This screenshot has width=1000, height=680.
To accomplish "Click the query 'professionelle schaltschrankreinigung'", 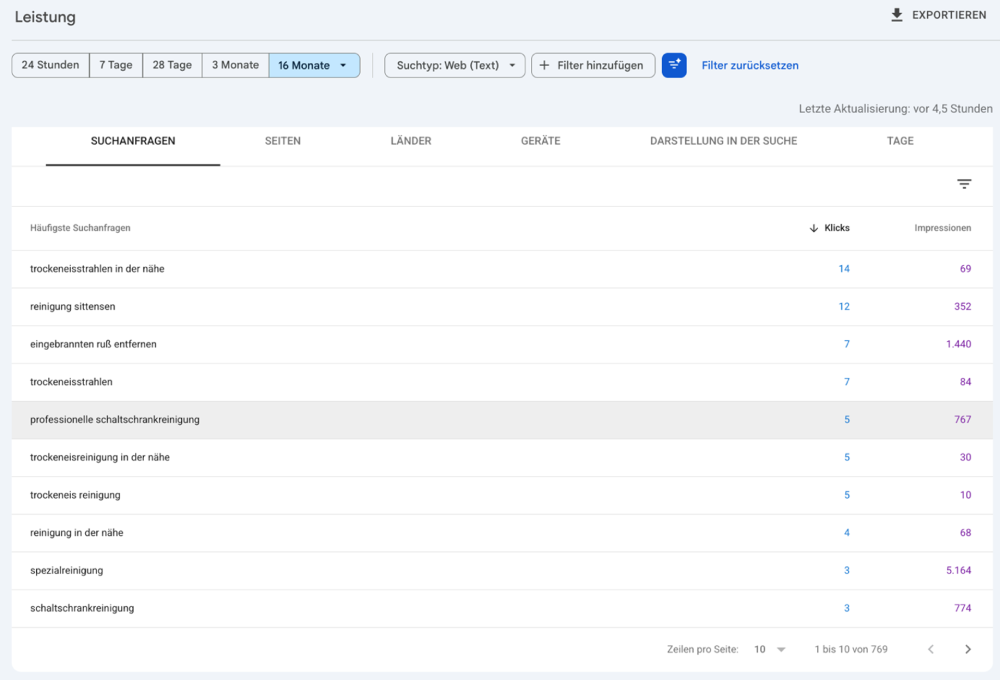I will point(115,419).
